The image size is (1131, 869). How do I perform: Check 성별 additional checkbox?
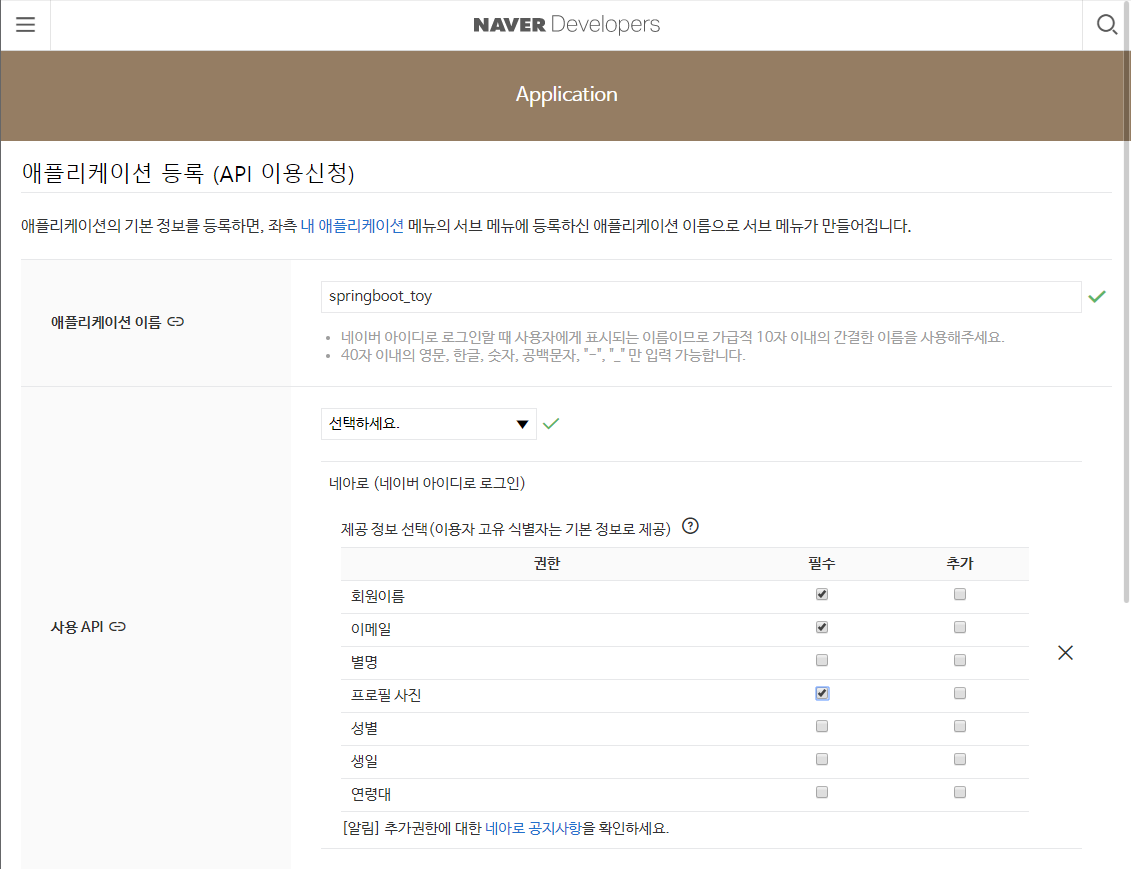pos(959,726)
